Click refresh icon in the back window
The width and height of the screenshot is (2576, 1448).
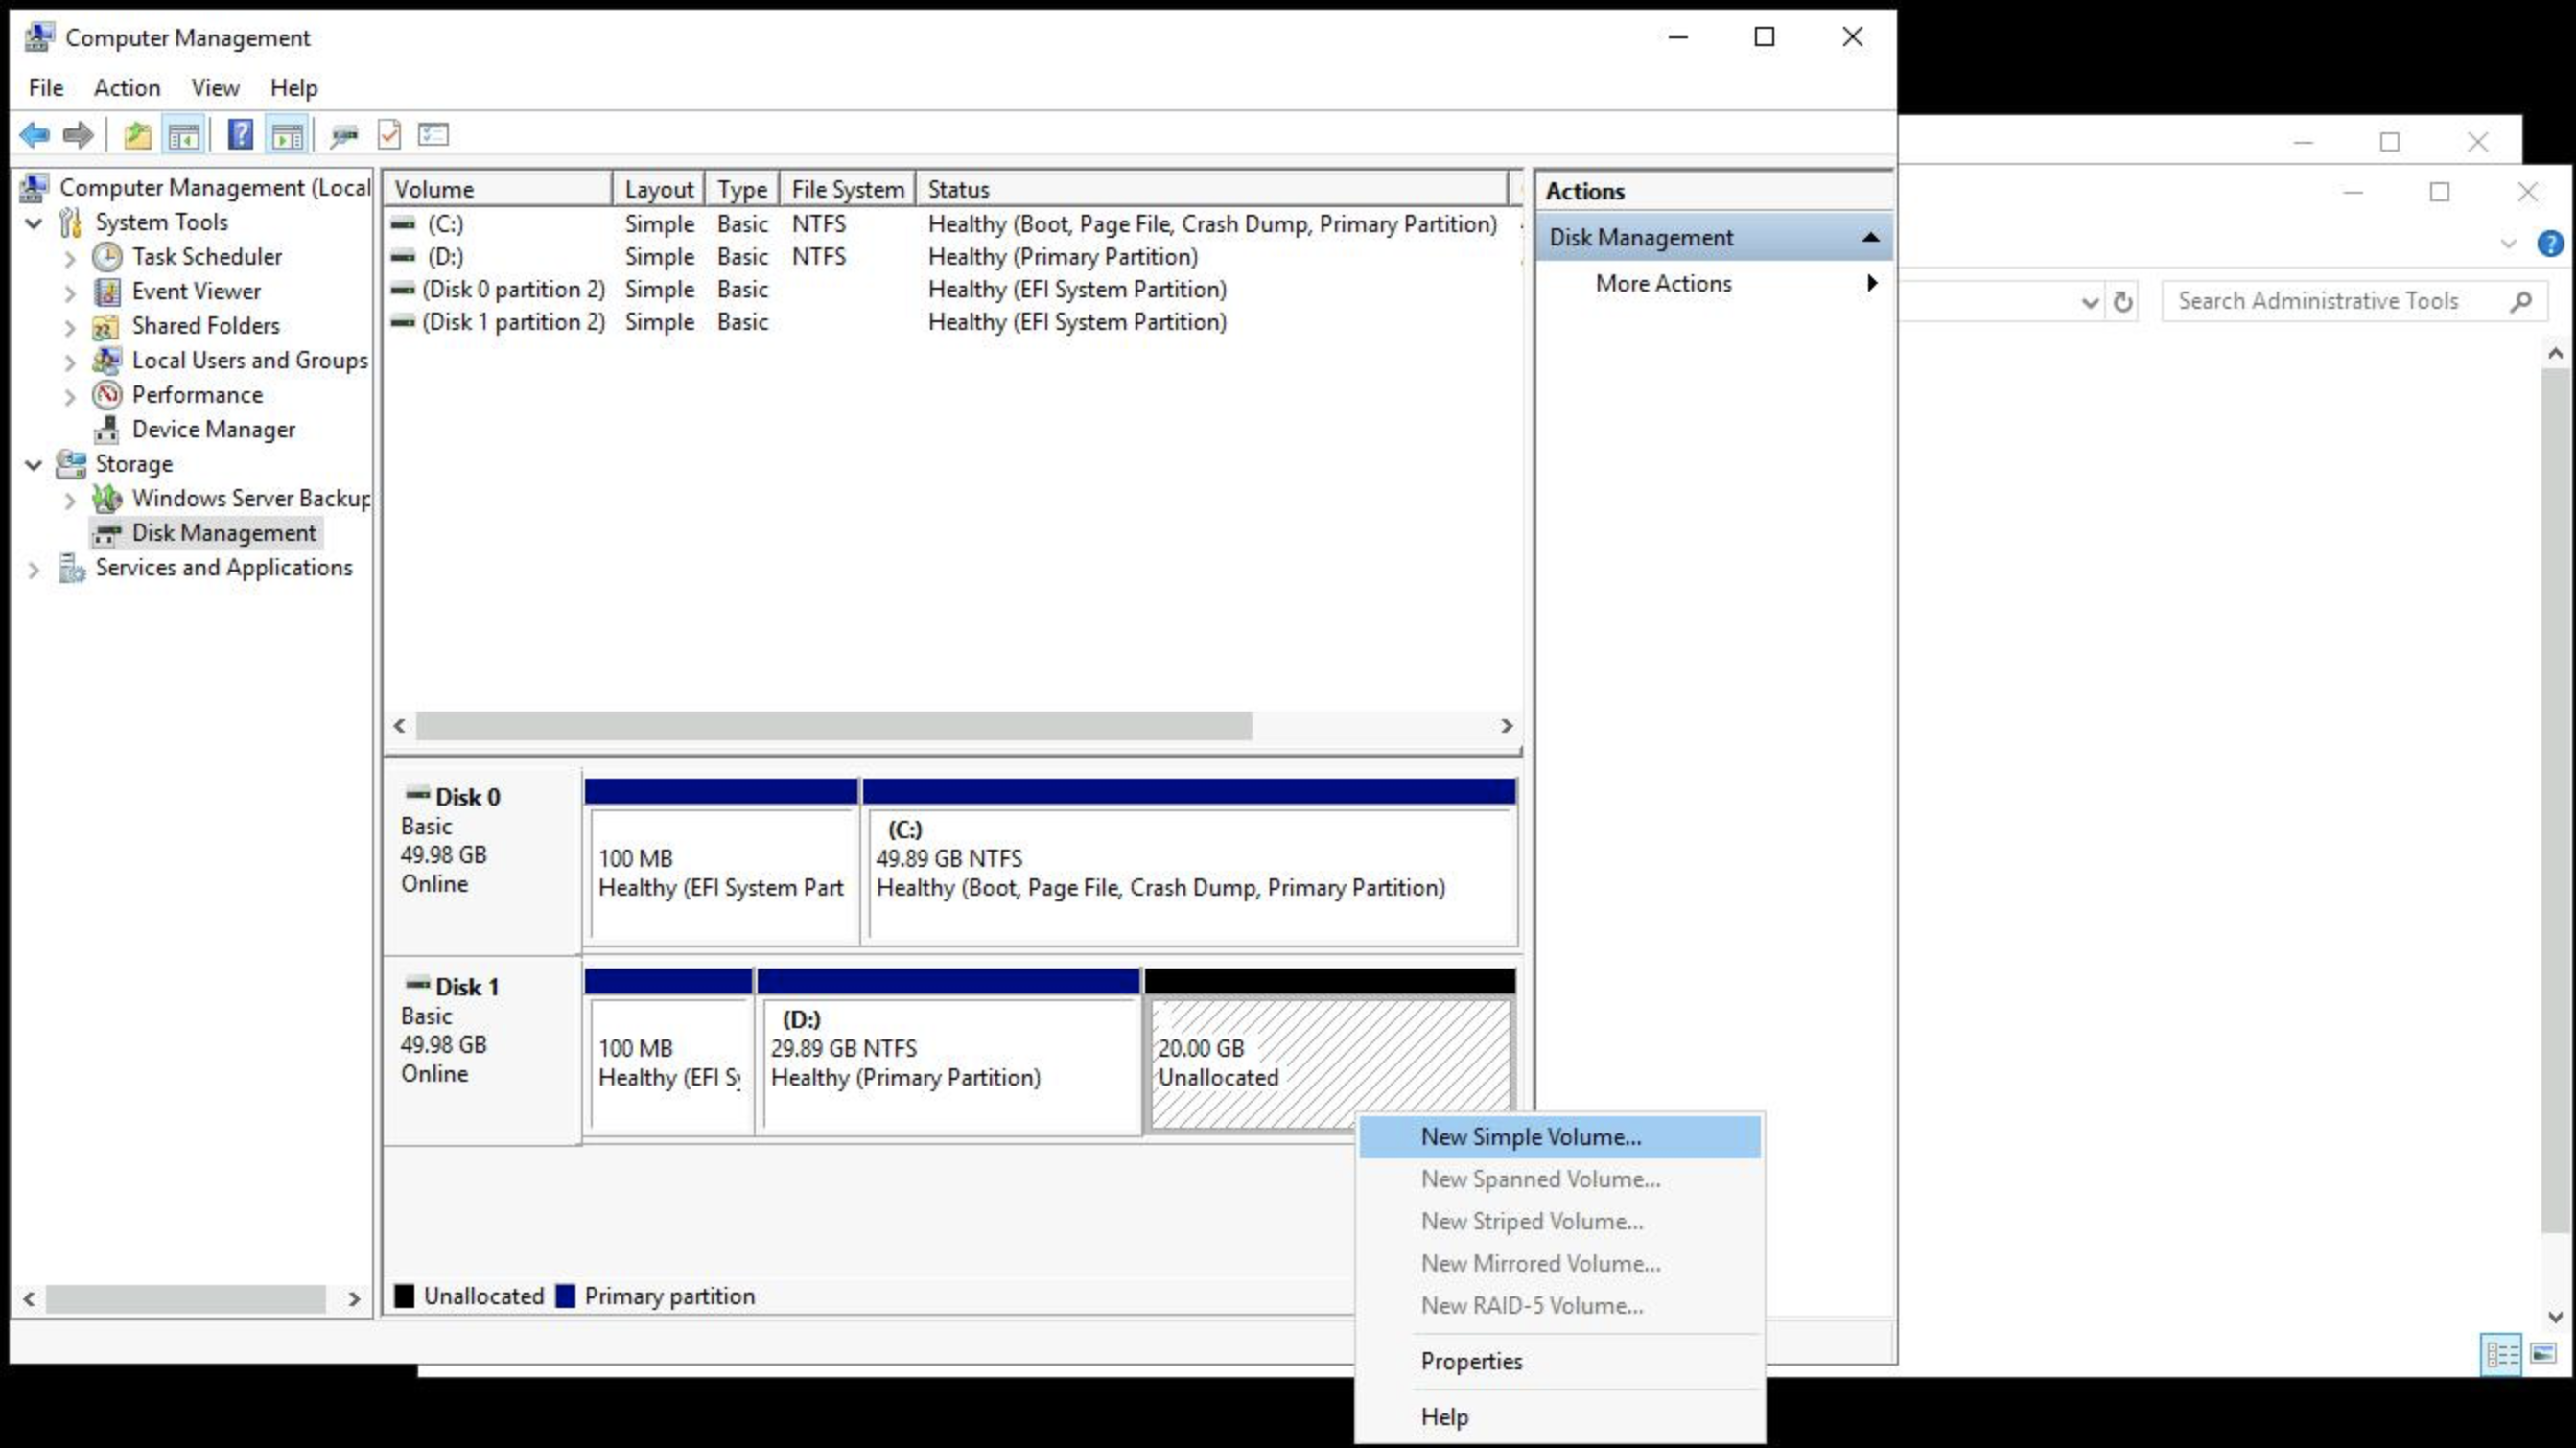[2122, 302]
